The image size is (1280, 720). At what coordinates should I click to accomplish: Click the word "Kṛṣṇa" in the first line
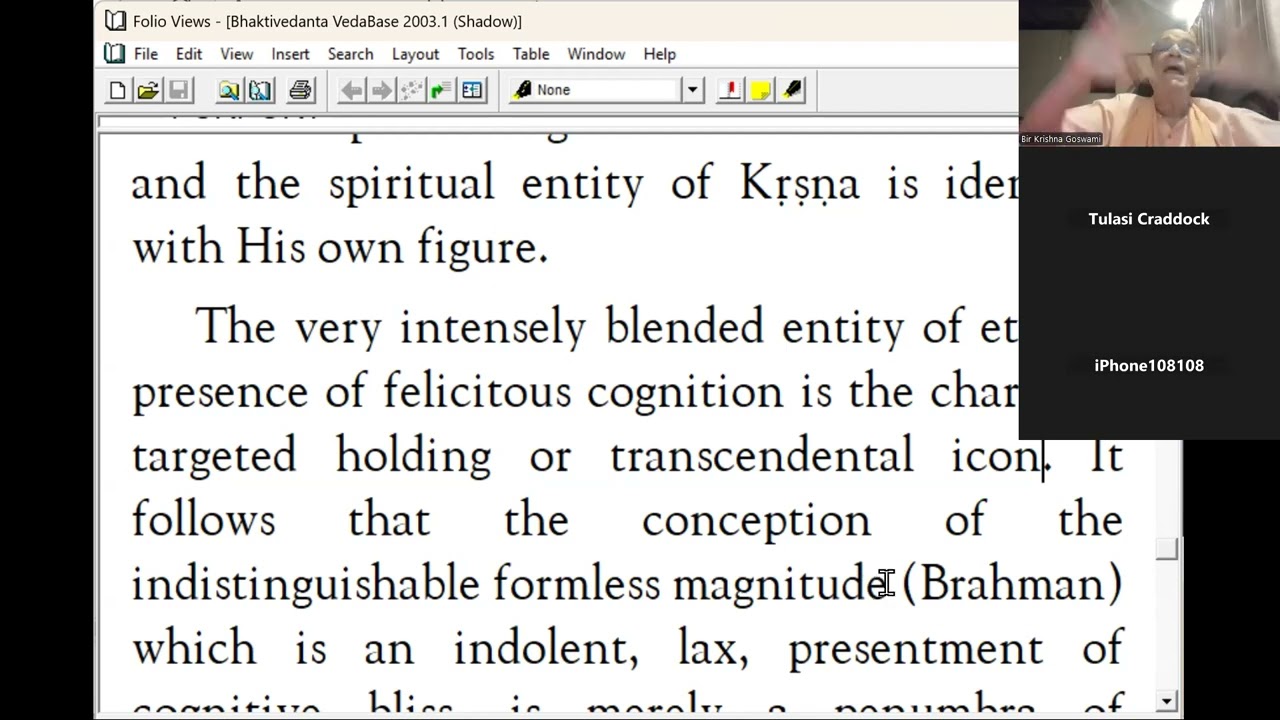pos(800,186)
